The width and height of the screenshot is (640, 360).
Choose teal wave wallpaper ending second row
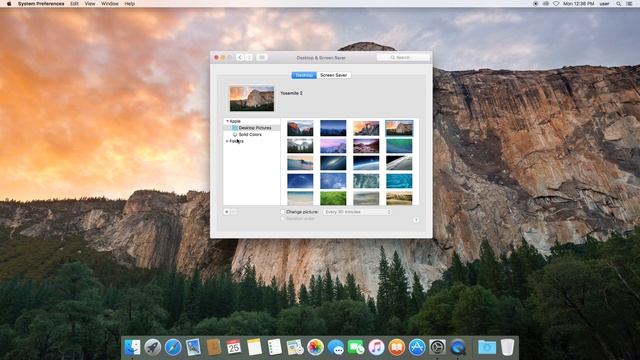pos(399,146)
